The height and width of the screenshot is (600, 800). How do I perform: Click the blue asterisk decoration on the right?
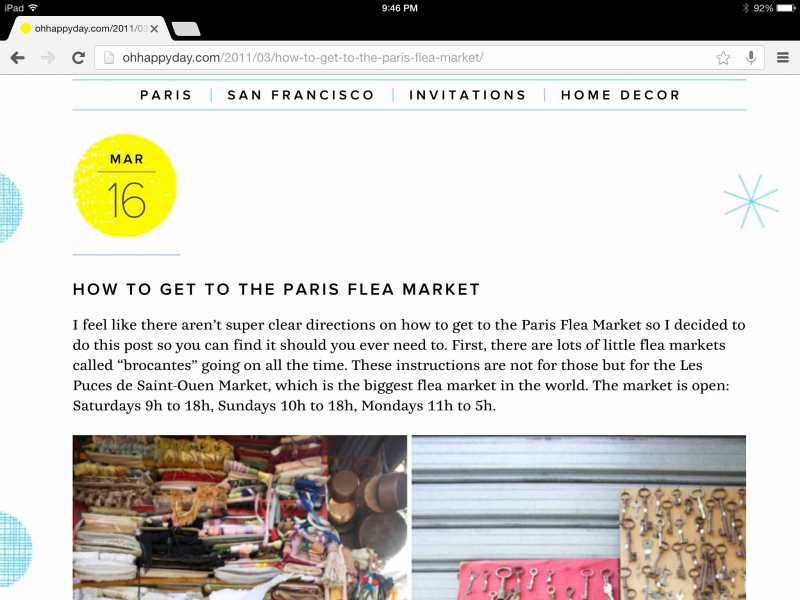tap(751, 202)
